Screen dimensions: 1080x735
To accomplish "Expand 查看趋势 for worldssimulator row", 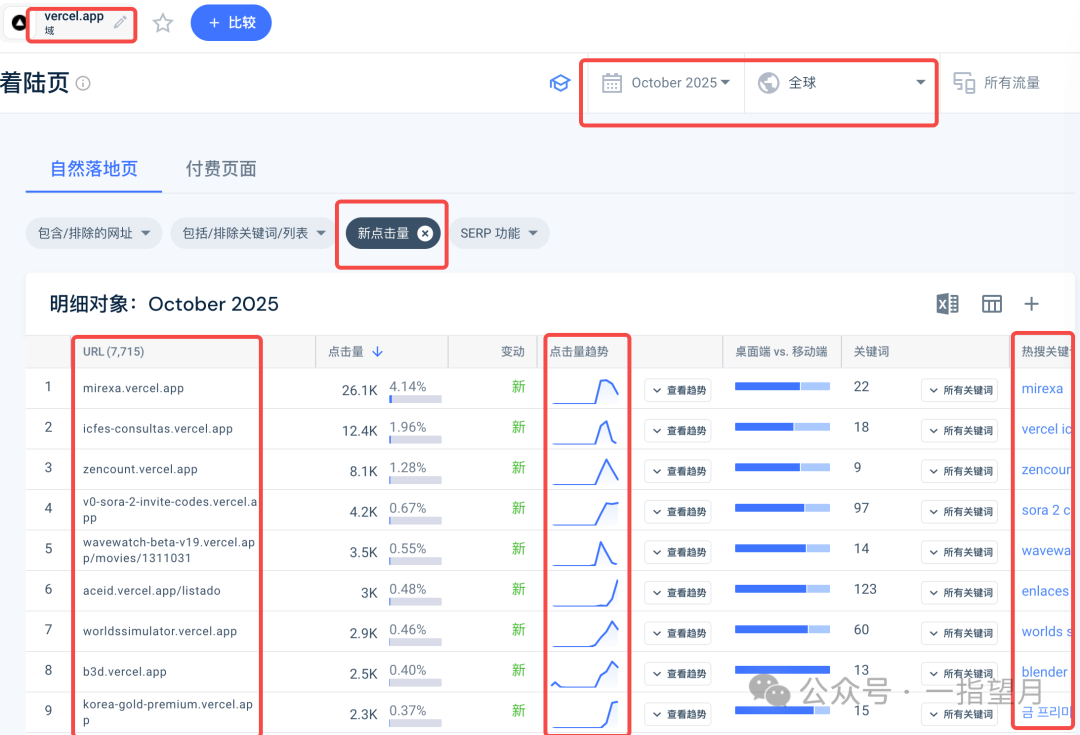I will pyautogui.click(x=678, y=634).
